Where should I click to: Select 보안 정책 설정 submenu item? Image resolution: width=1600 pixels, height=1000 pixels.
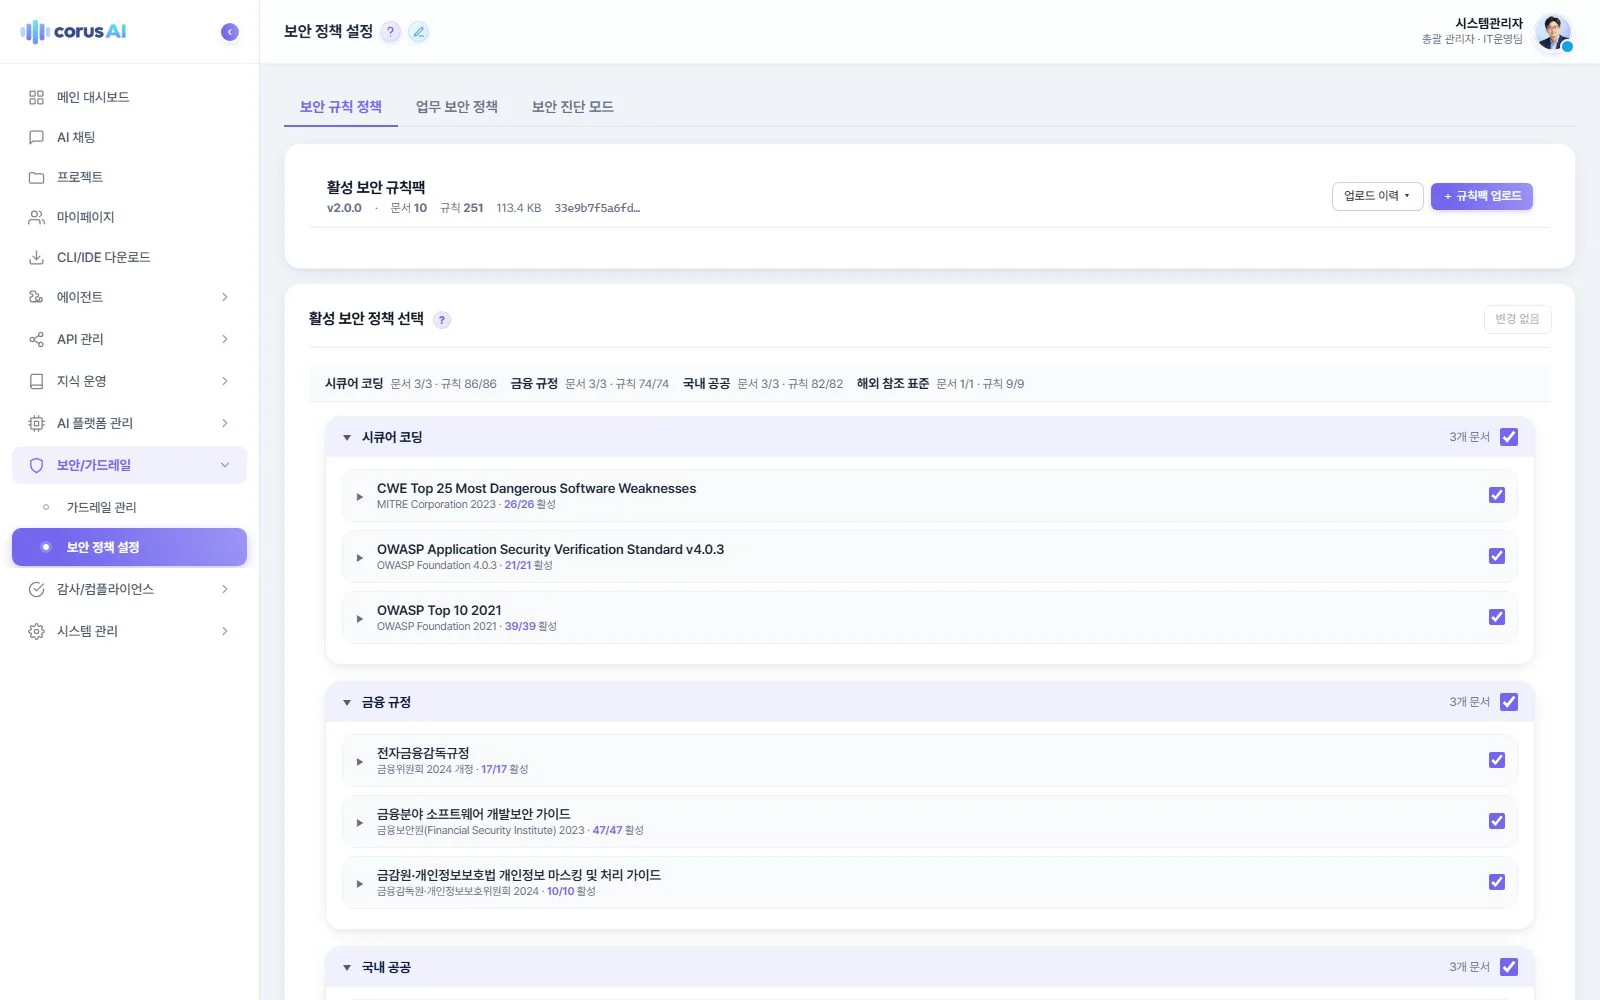coord(129,547)
